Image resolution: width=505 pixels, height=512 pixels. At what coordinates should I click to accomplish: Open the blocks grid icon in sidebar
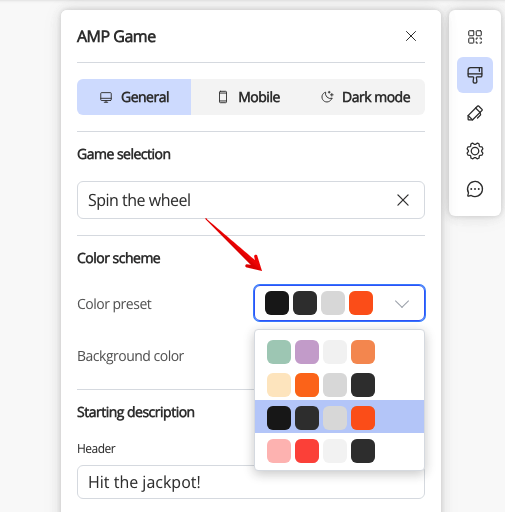(x=475, y=37)
